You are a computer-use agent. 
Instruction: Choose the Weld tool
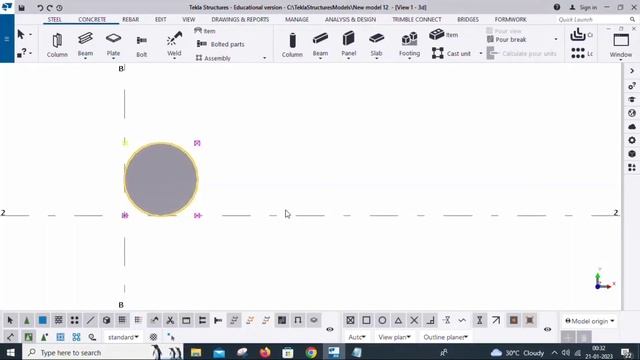pos(174,43)
